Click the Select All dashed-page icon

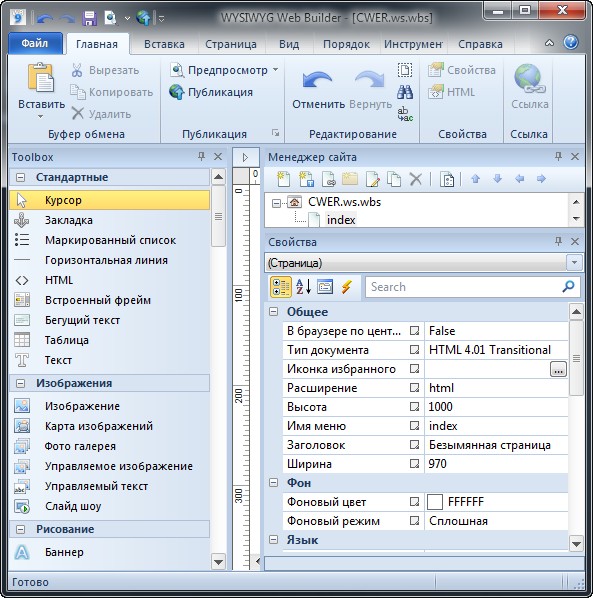pyautogui.click(x=405, y=70)
